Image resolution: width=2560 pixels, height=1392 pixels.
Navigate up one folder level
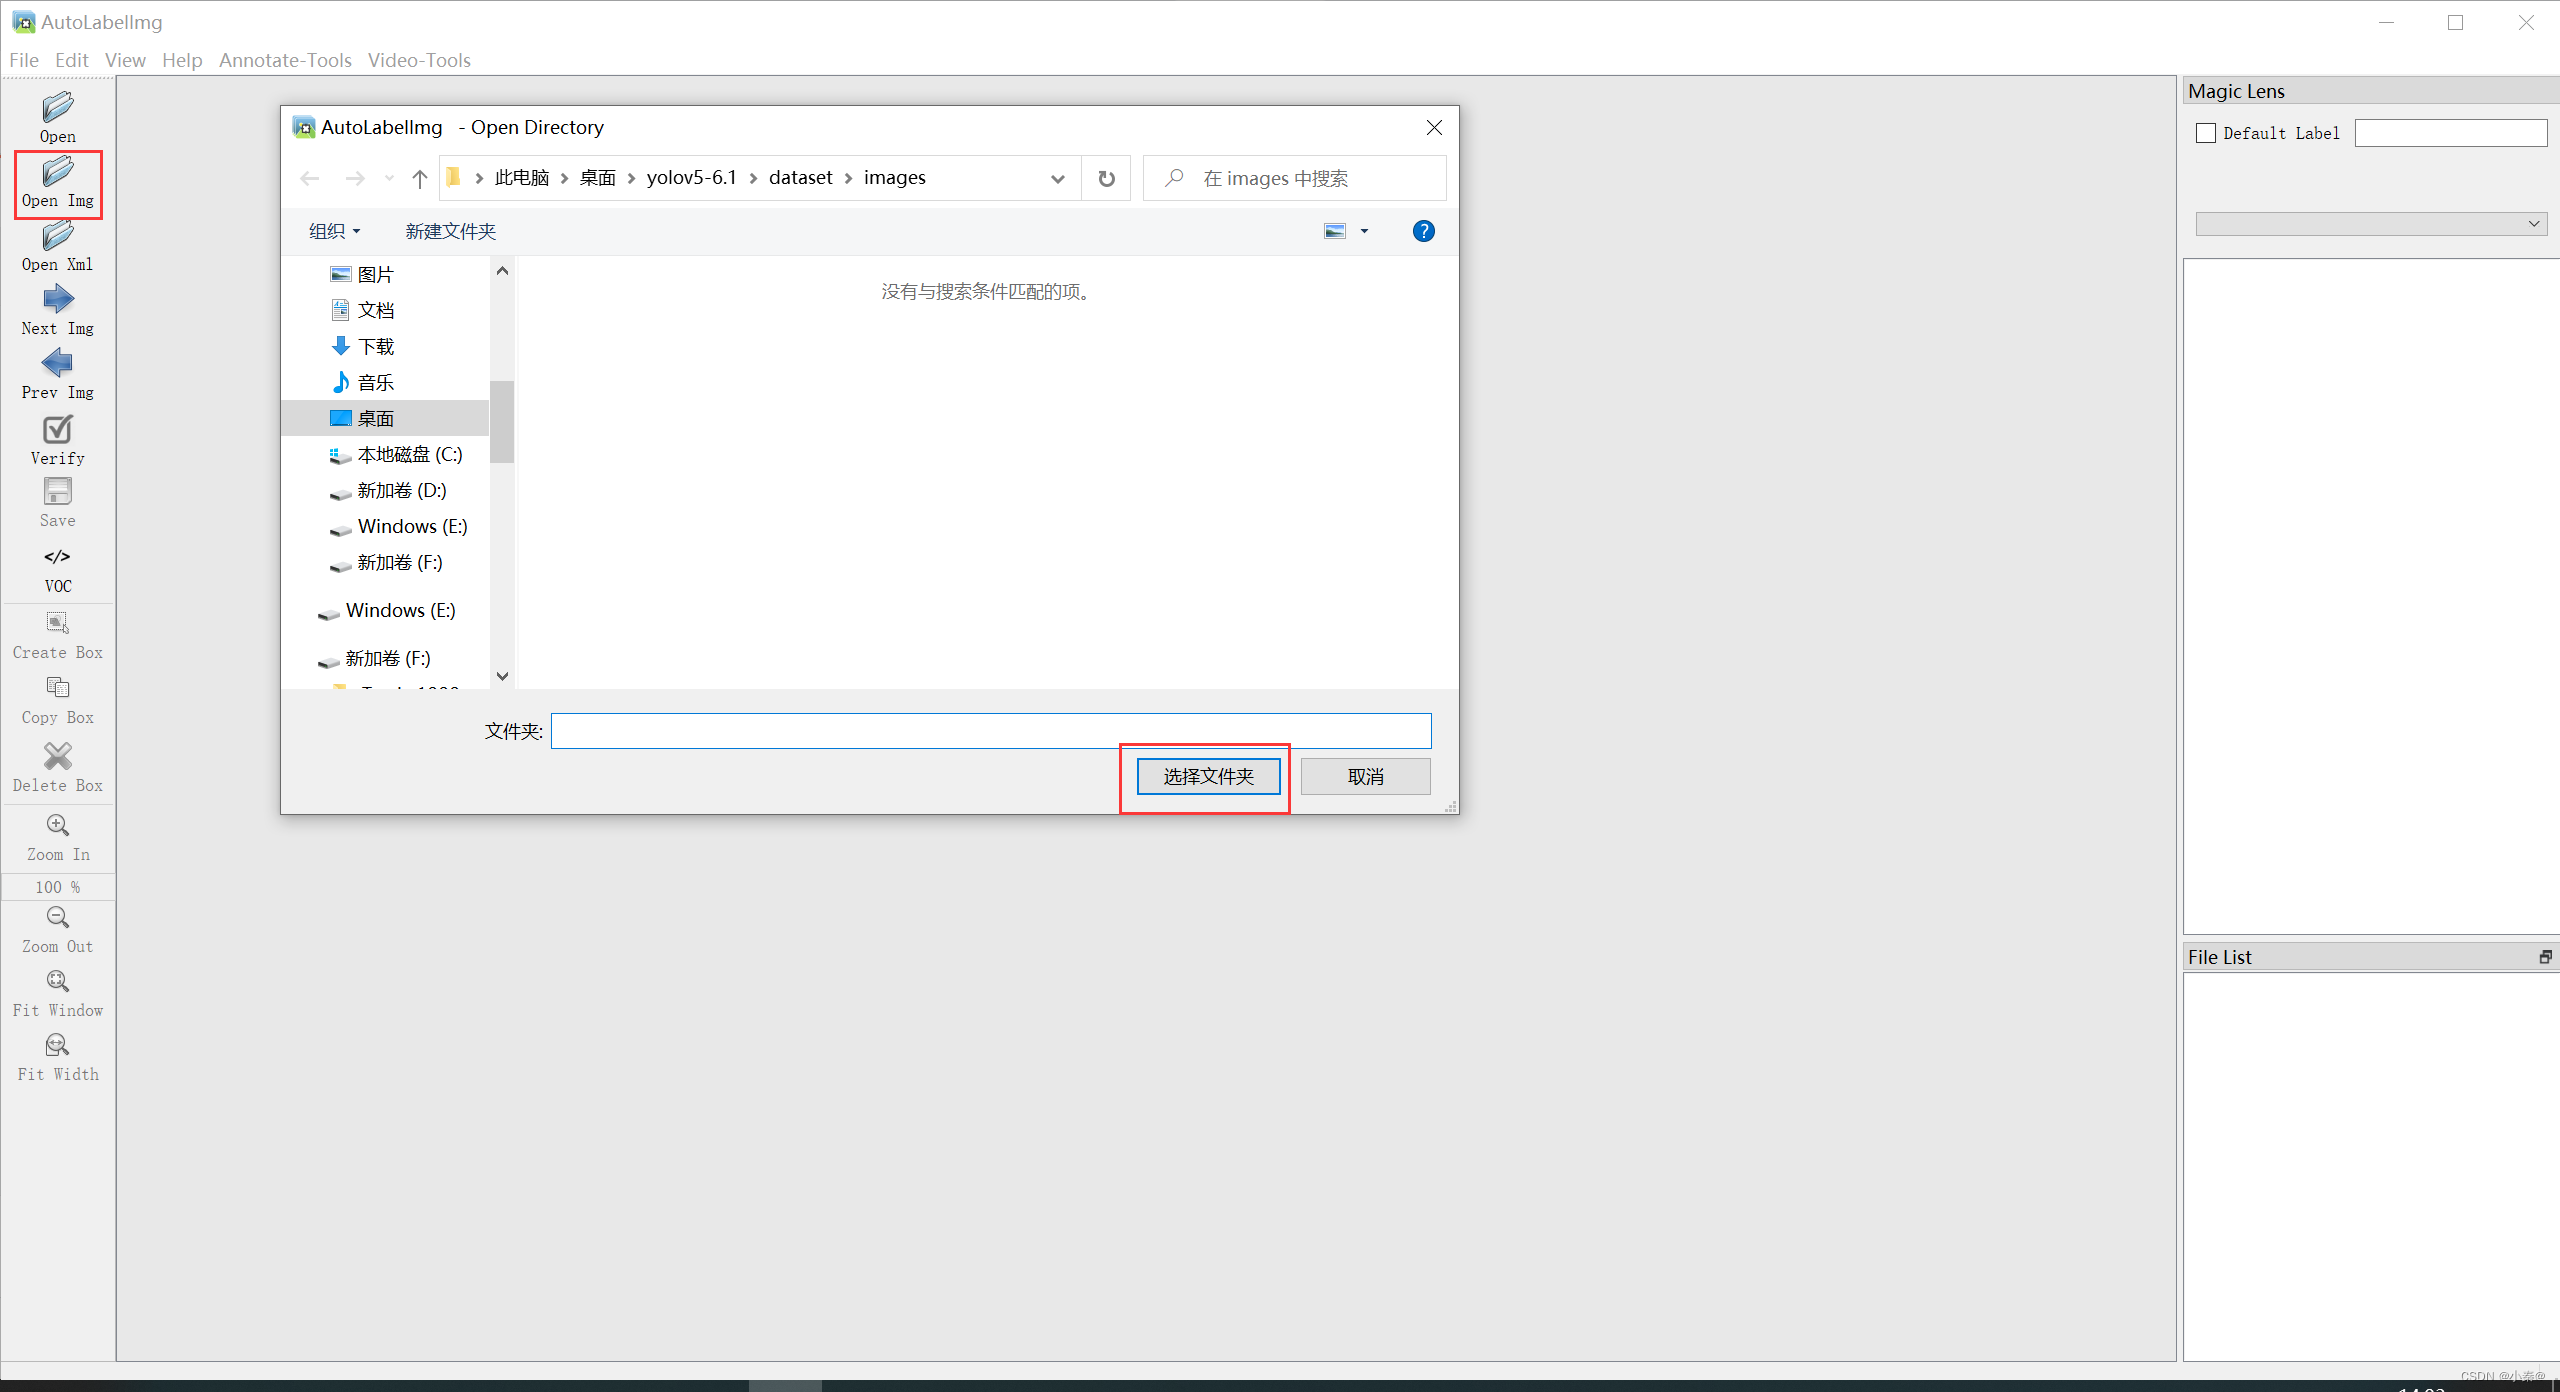click(419, 178)
